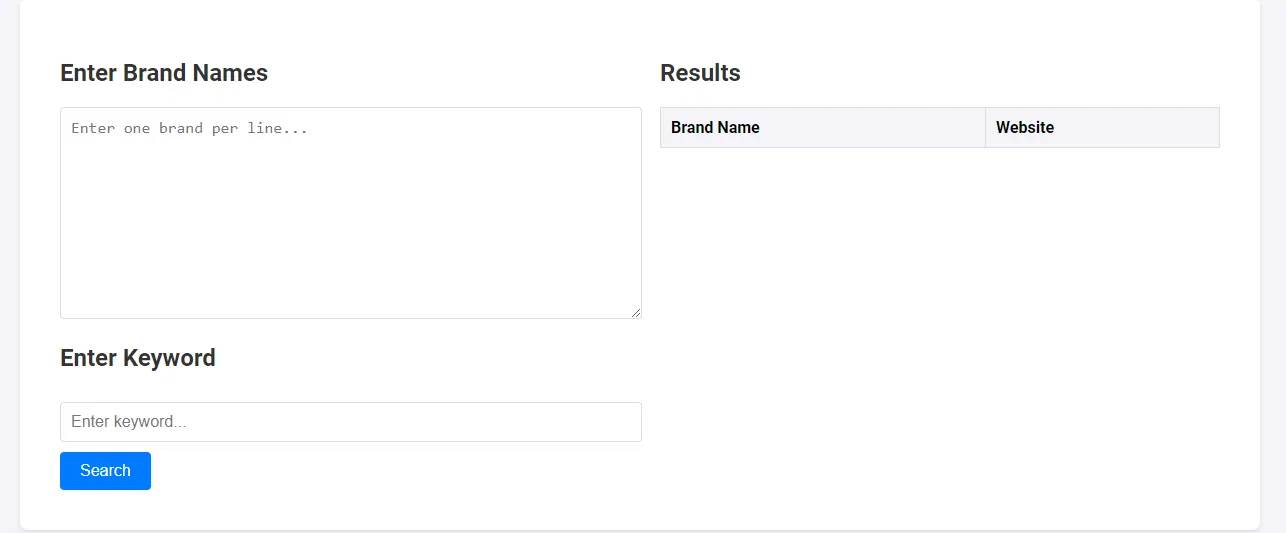Click the empty area below the results table

(939, 330)
